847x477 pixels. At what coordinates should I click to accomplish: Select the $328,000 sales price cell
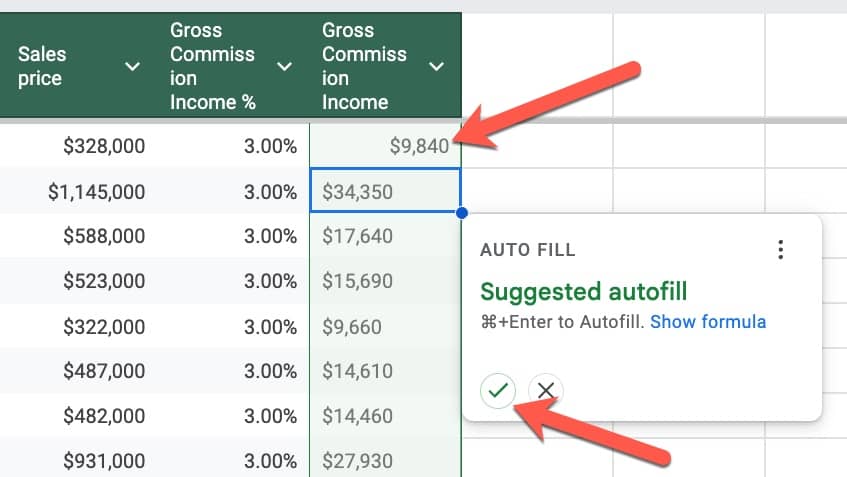[x=79, y=146]
